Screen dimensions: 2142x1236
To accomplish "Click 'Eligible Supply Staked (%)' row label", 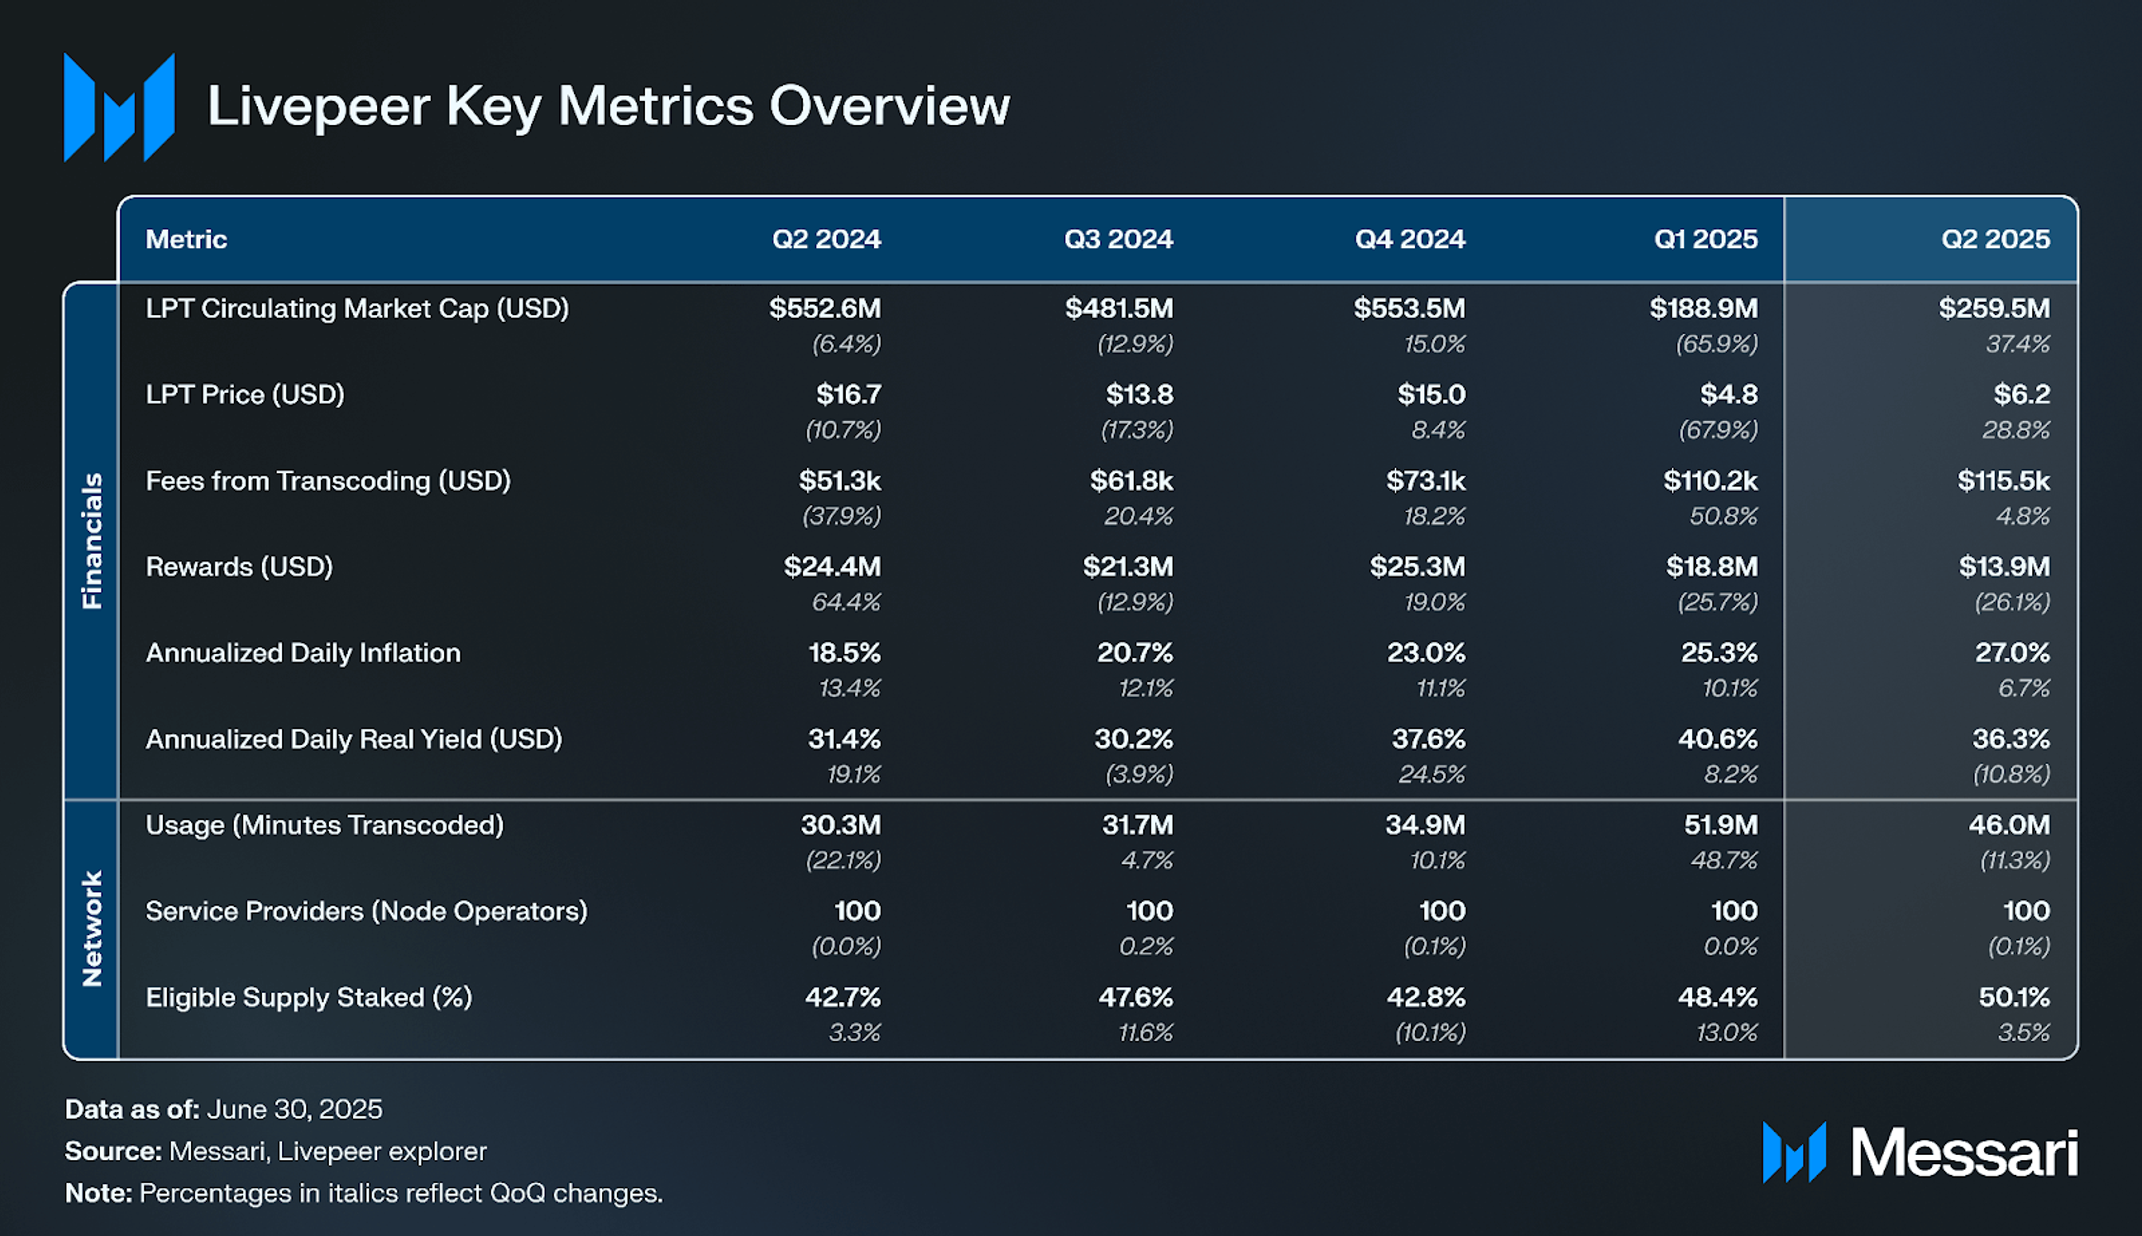I will pos(309,997).
